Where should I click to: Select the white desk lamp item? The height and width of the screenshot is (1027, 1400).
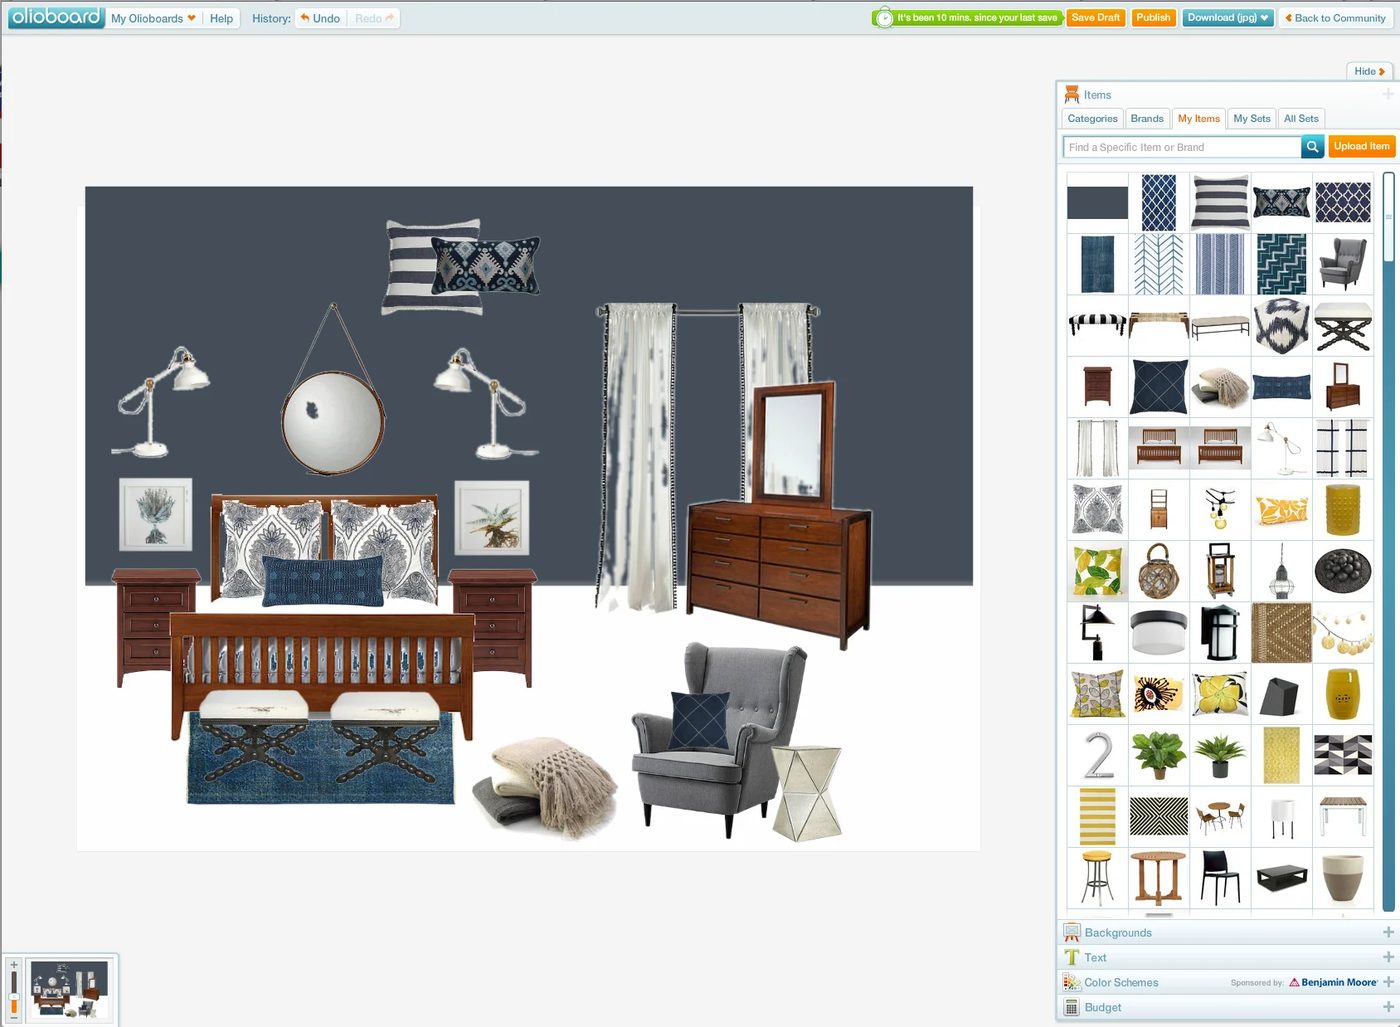(1281, 448)
